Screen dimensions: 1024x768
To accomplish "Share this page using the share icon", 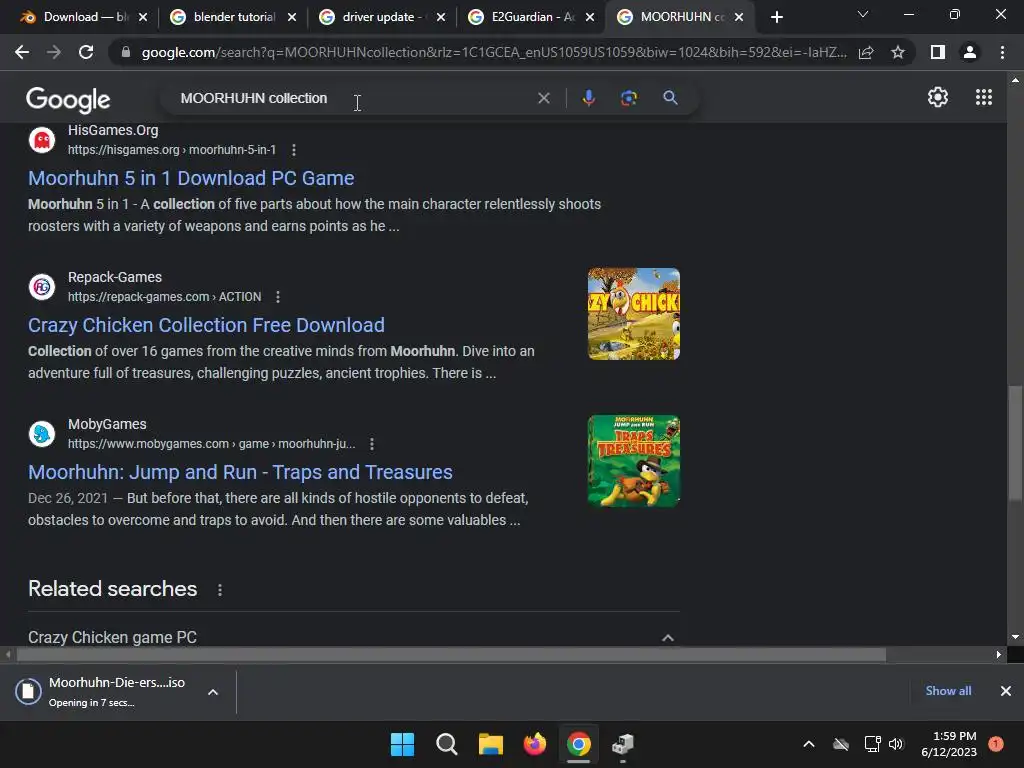I will tap(866, 52).
